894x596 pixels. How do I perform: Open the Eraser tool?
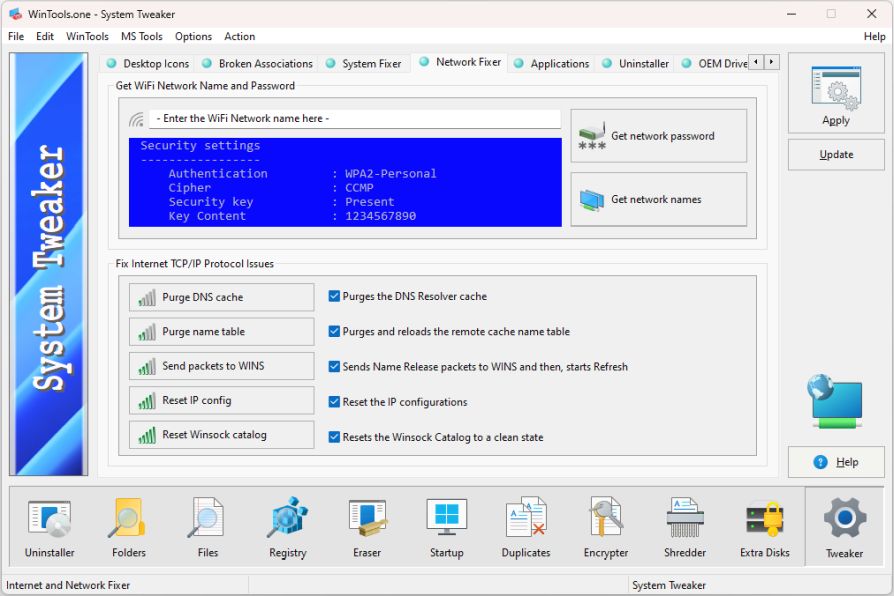(x=367, y=528)
